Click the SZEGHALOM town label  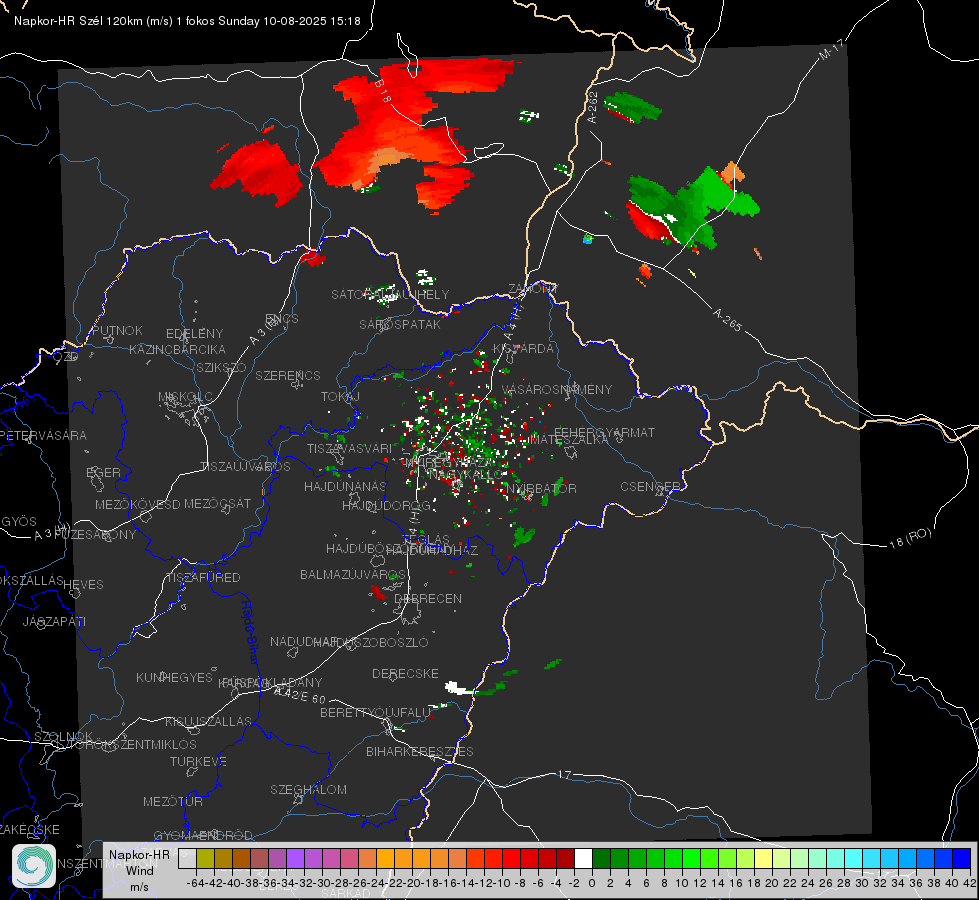[x=308, y=789]
